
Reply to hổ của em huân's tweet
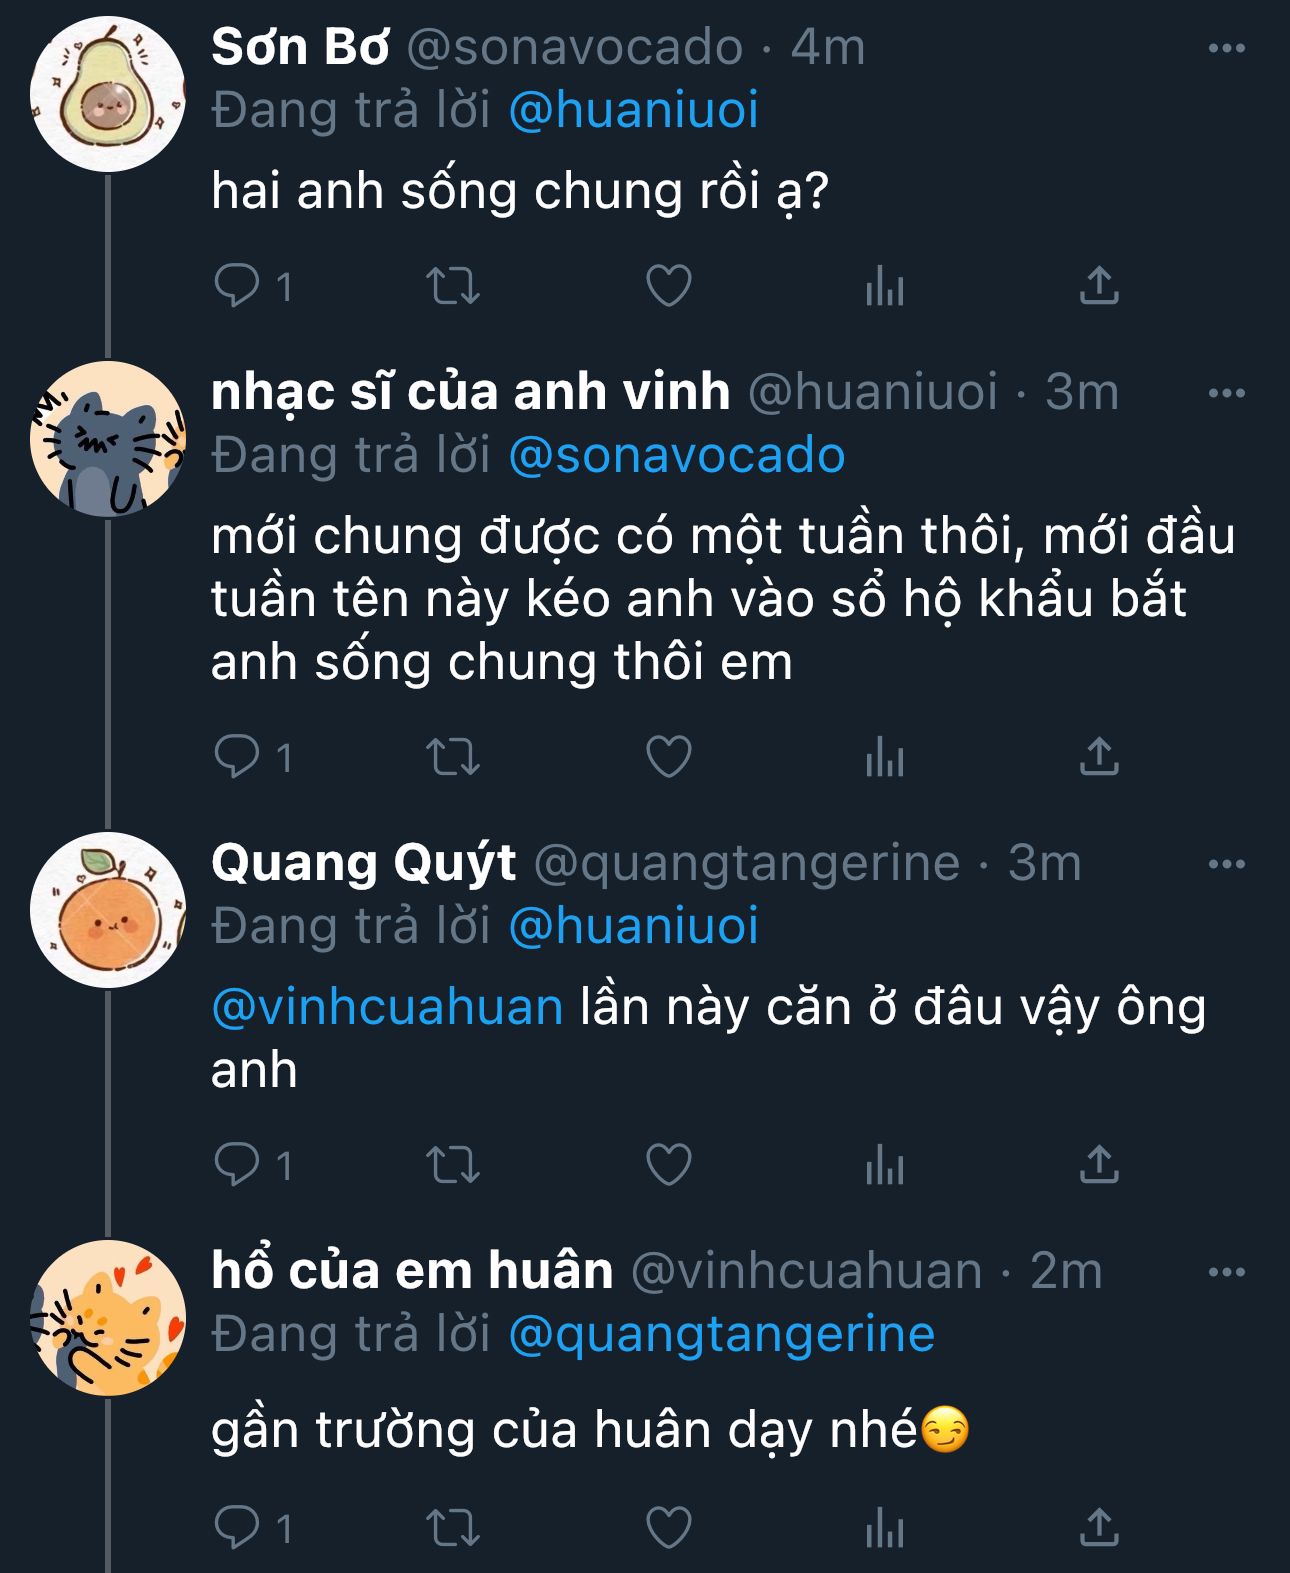point(237,1528)
